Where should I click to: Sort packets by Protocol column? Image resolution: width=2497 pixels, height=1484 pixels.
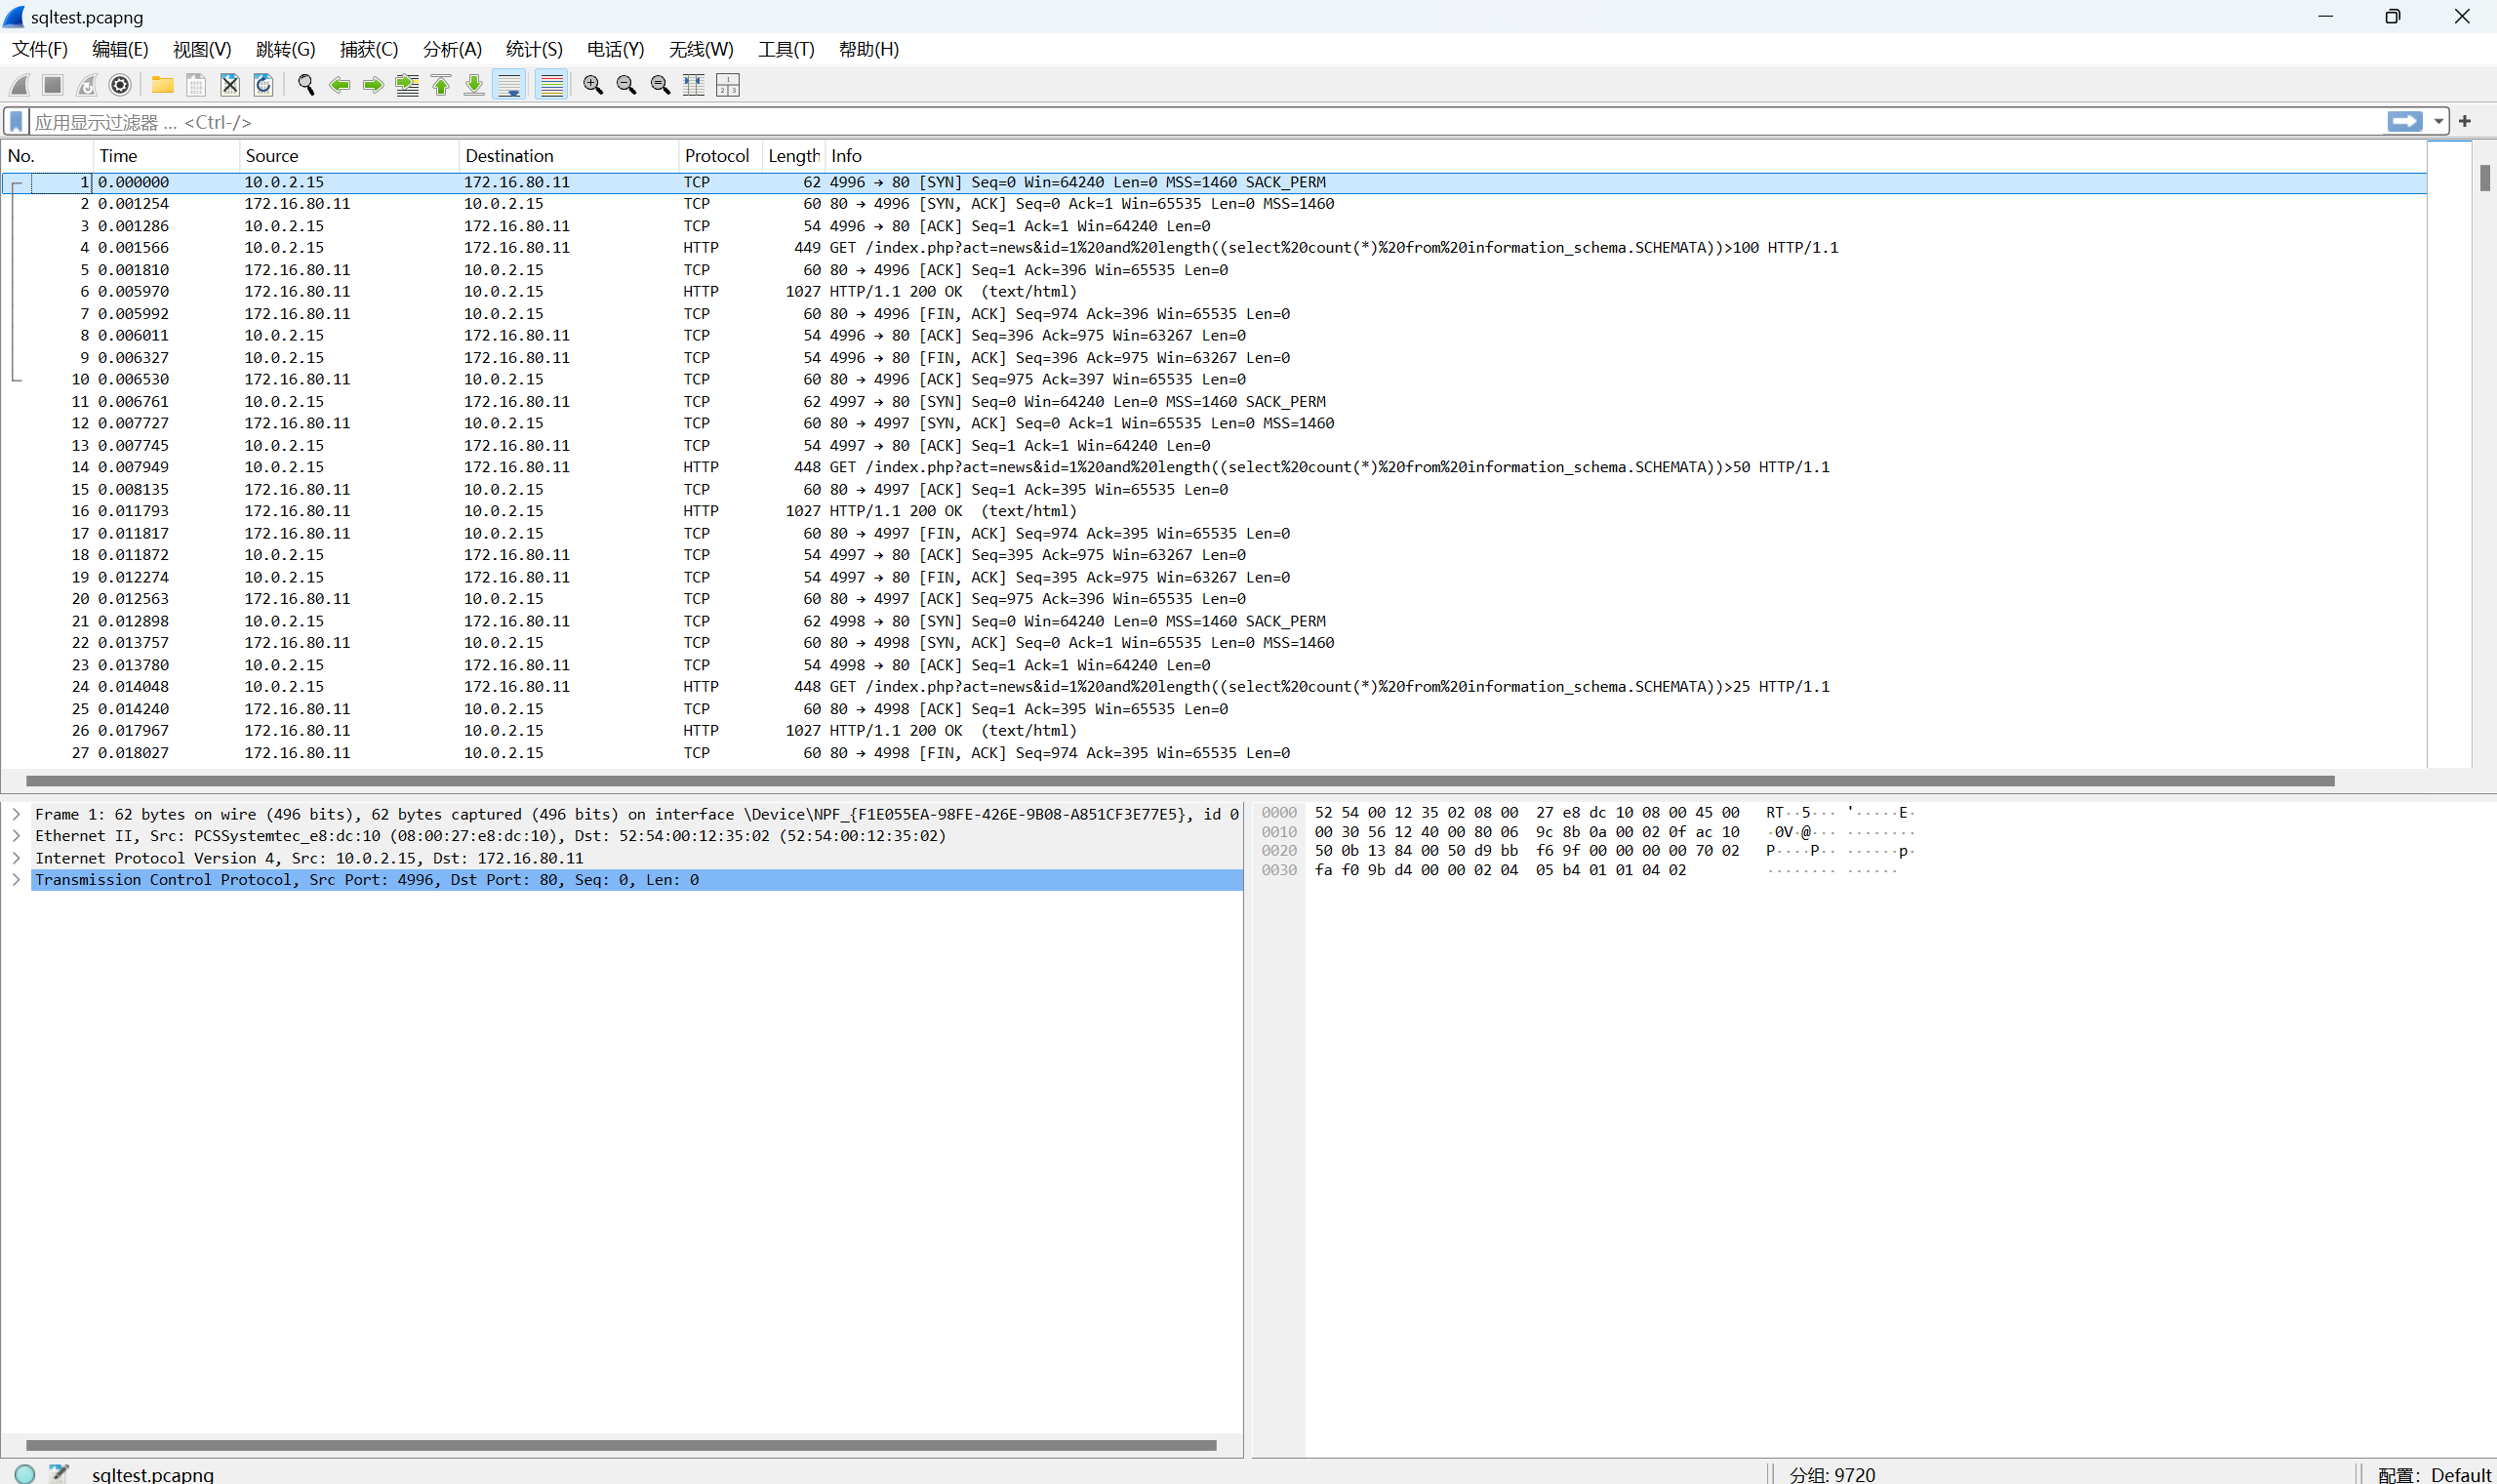click(720, 156)
